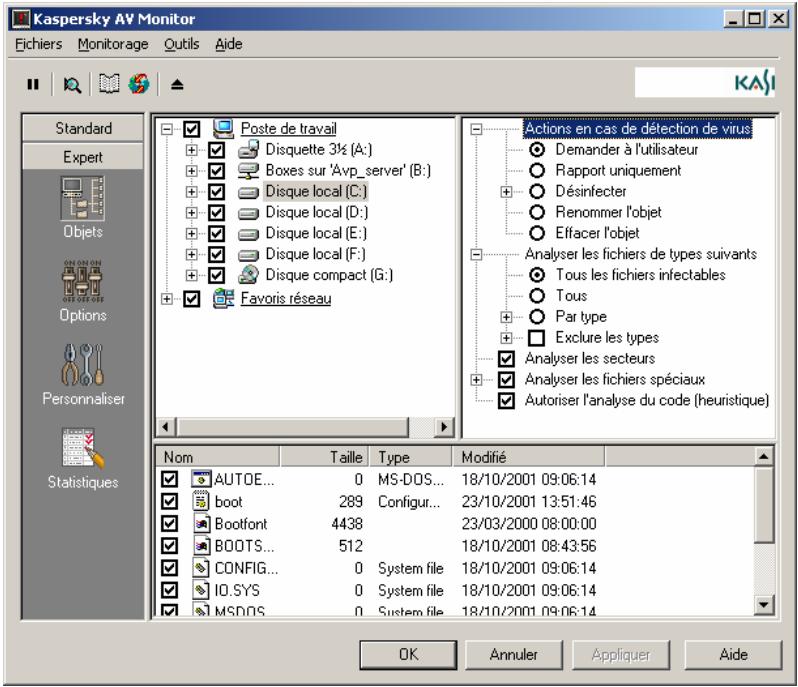Click the drive icon for Disque local (F:)
Viewport: 798px width, 687px height.
click(x=248, y=254)
